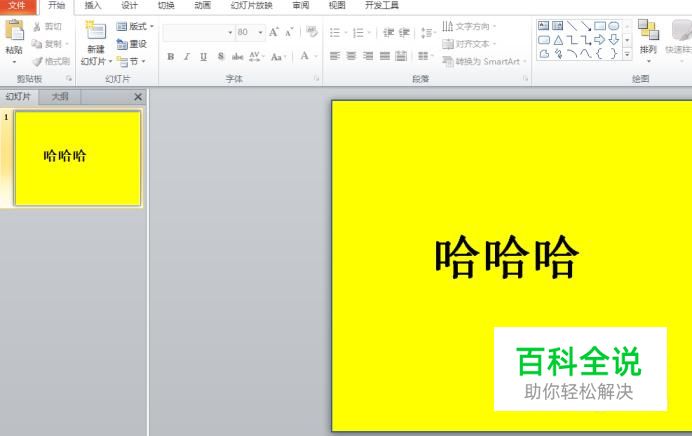The width and height of the screenshot is (692, 436).
Task: Click the Bullets list button
Action: point(335,32)
